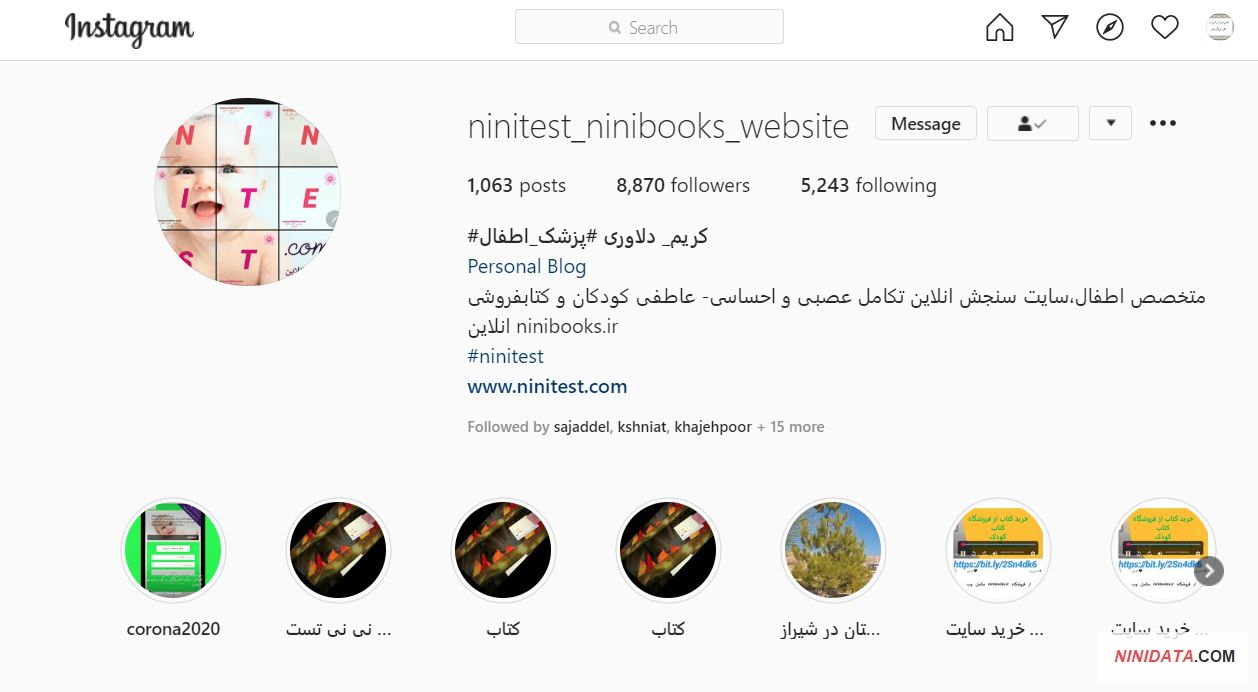This screenshot has width=1258, height=692.
Task: Send a message via Message button
Action: coord(926,124)
